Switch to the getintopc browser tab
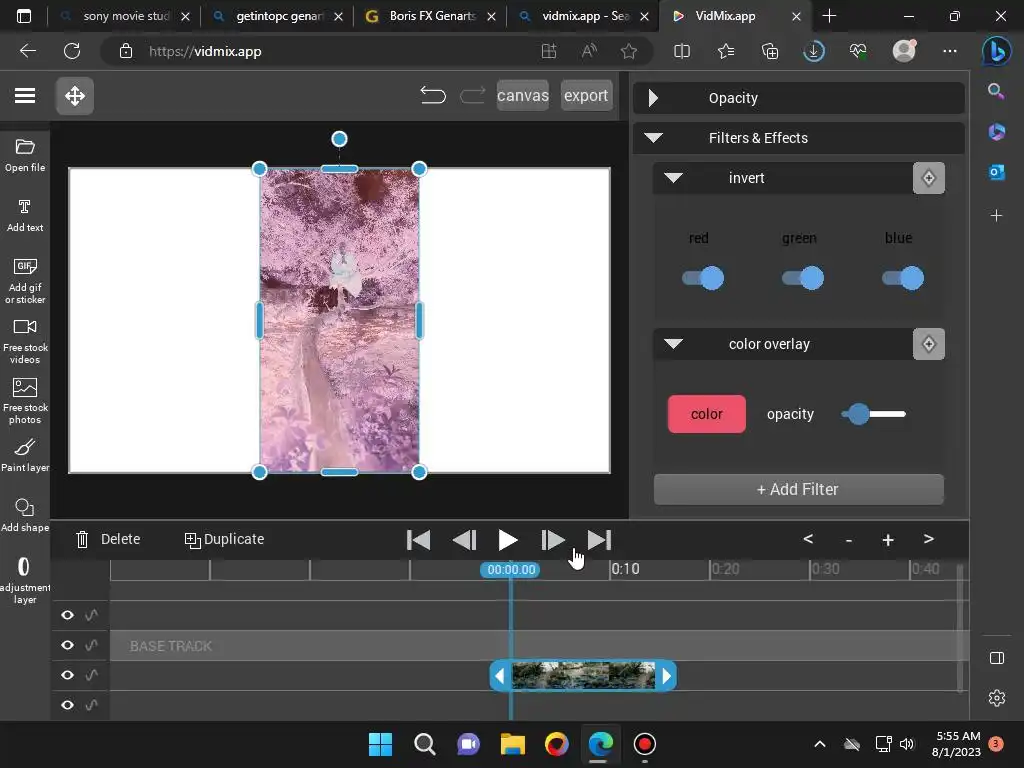 [275, 16]
